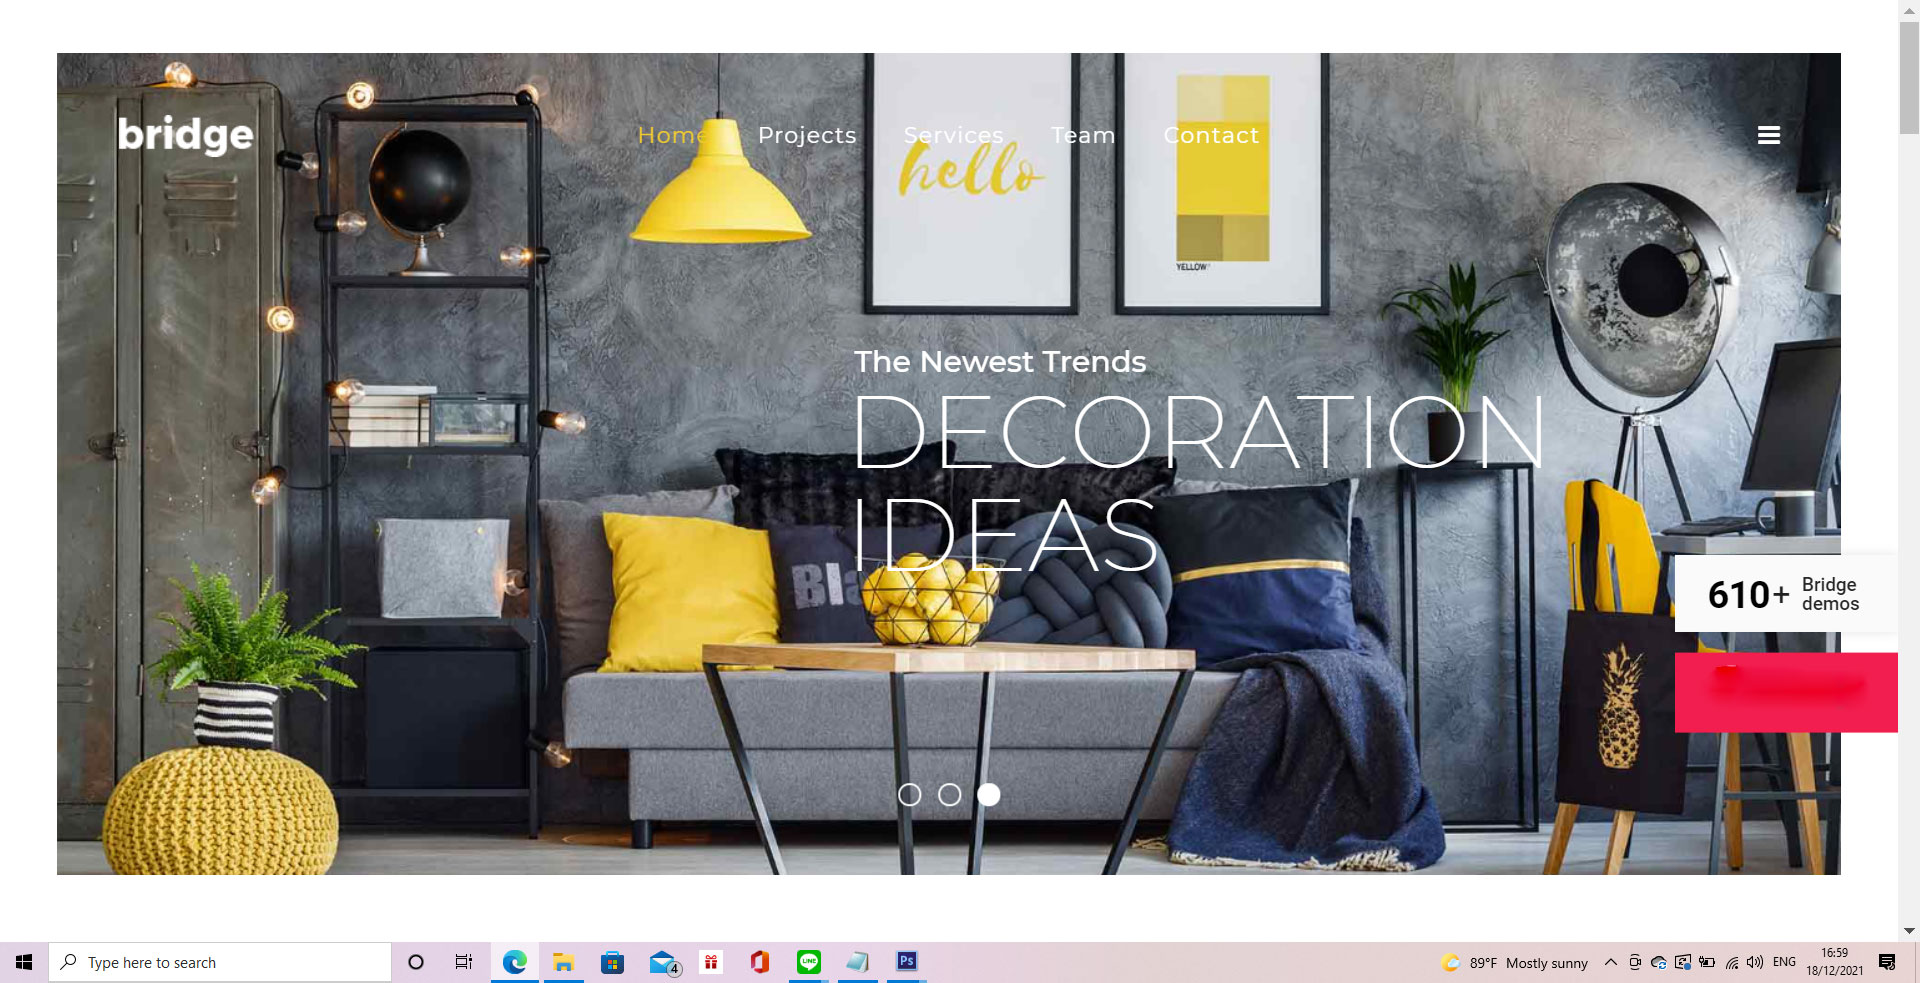Screen dimensions: 1920x983
Task: Focus the taskbar search box
Action: pos(220,962)
